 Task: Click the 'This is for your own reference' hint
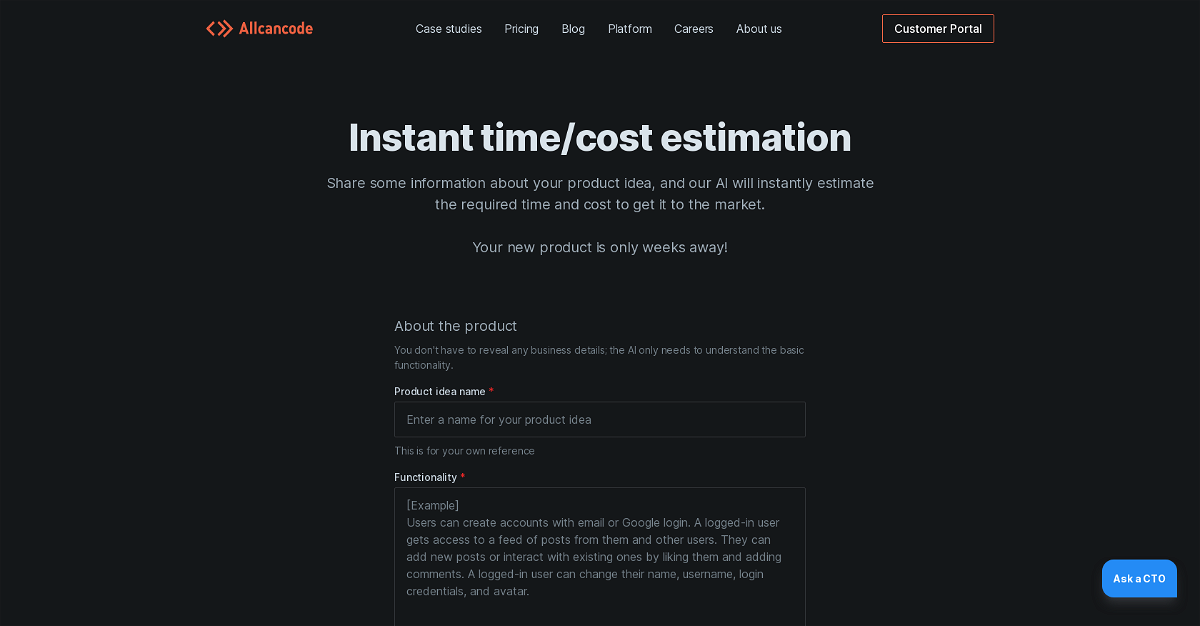464,451
